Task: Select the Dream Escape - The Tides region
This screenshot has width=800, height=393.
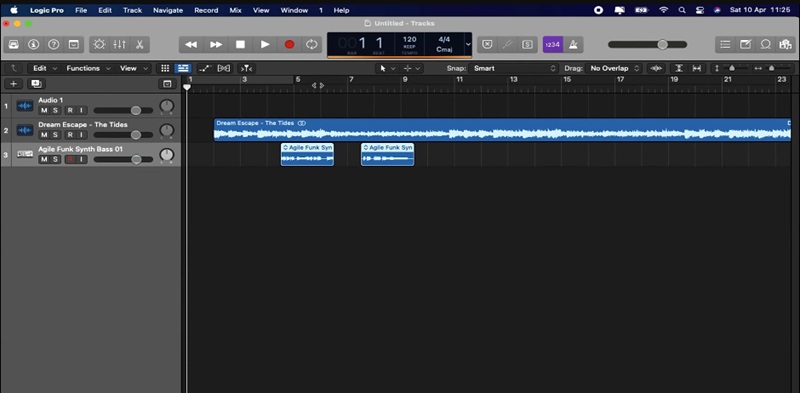Action: click(502, 130)
